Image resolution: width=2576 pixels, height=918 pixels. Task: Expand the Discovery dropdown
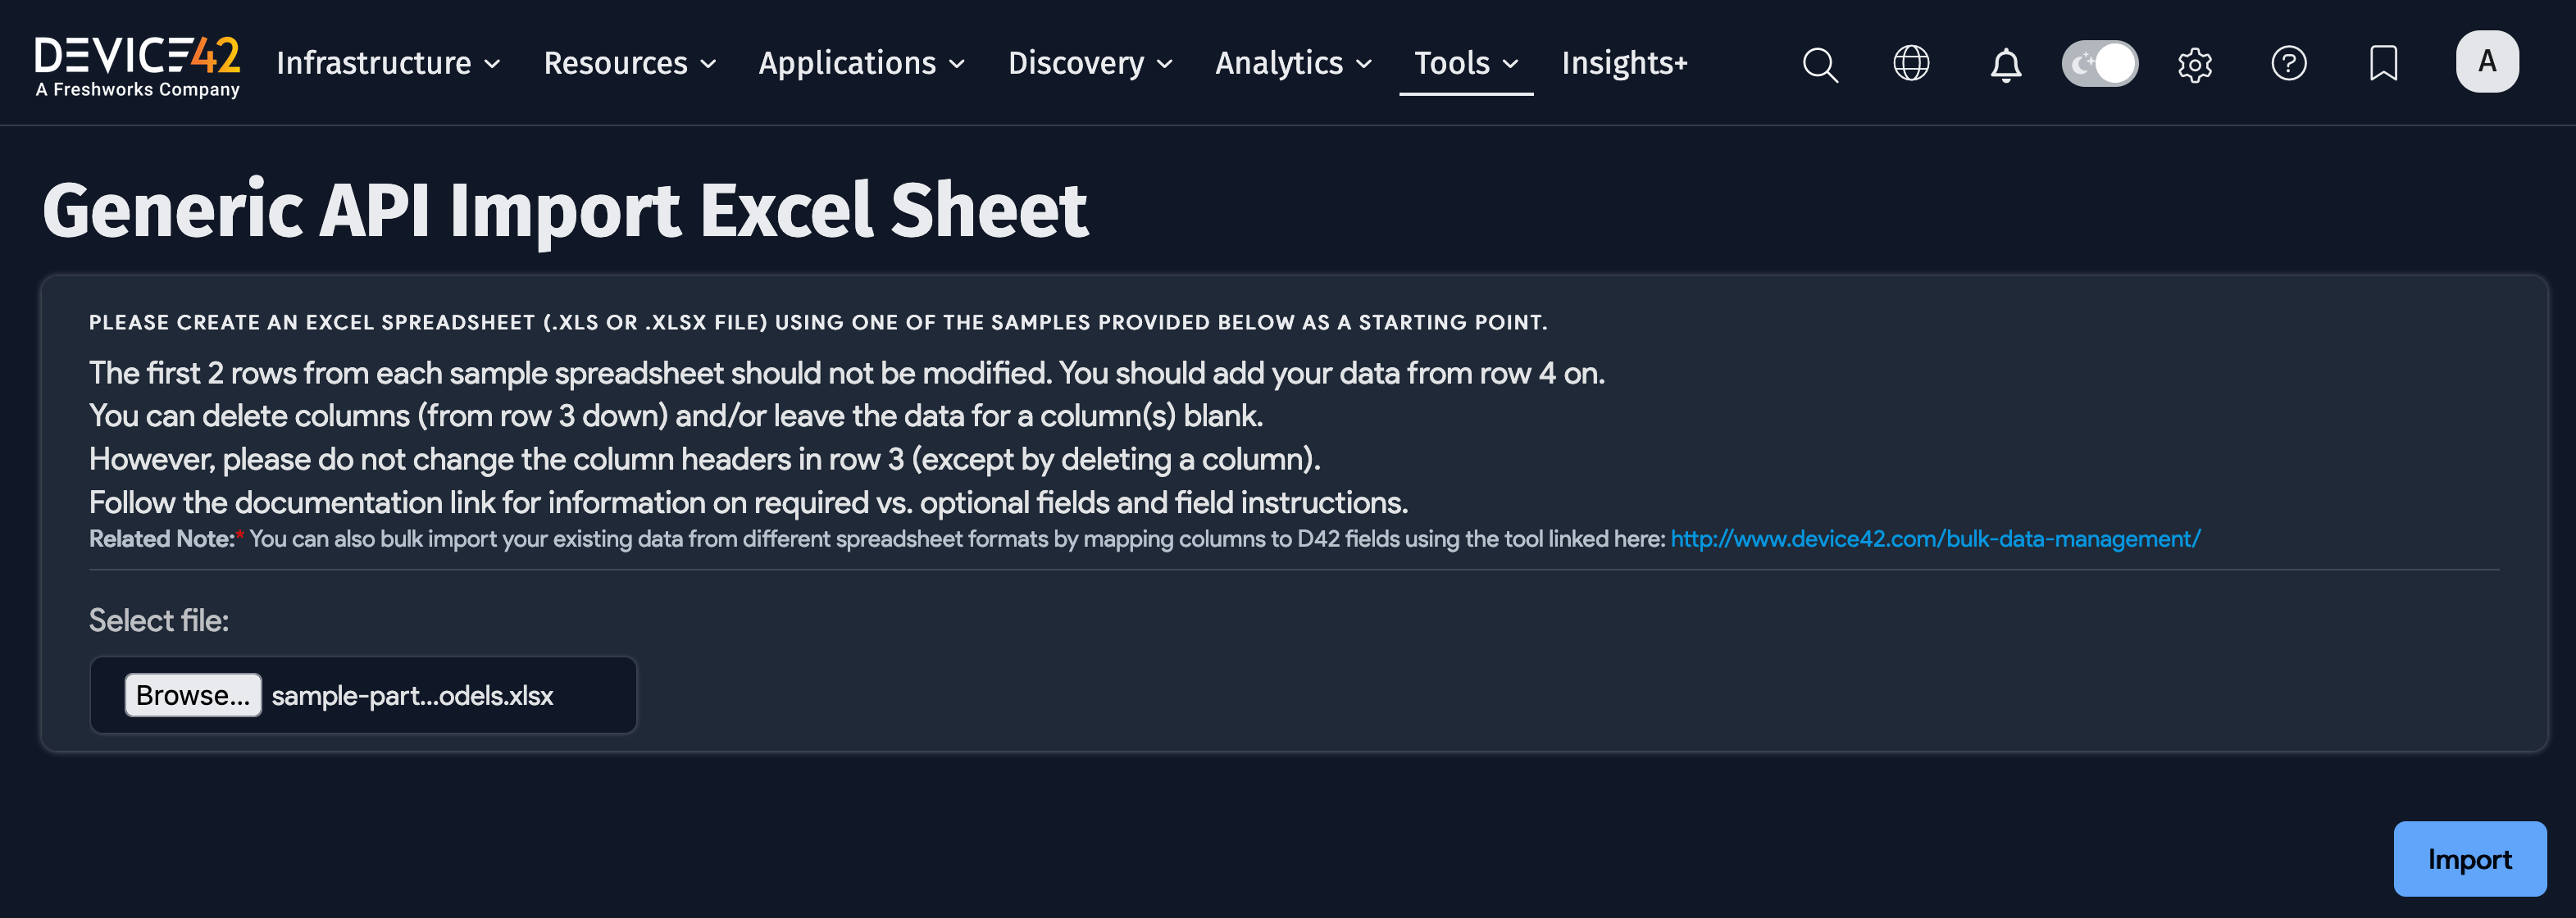[1090, 63]
